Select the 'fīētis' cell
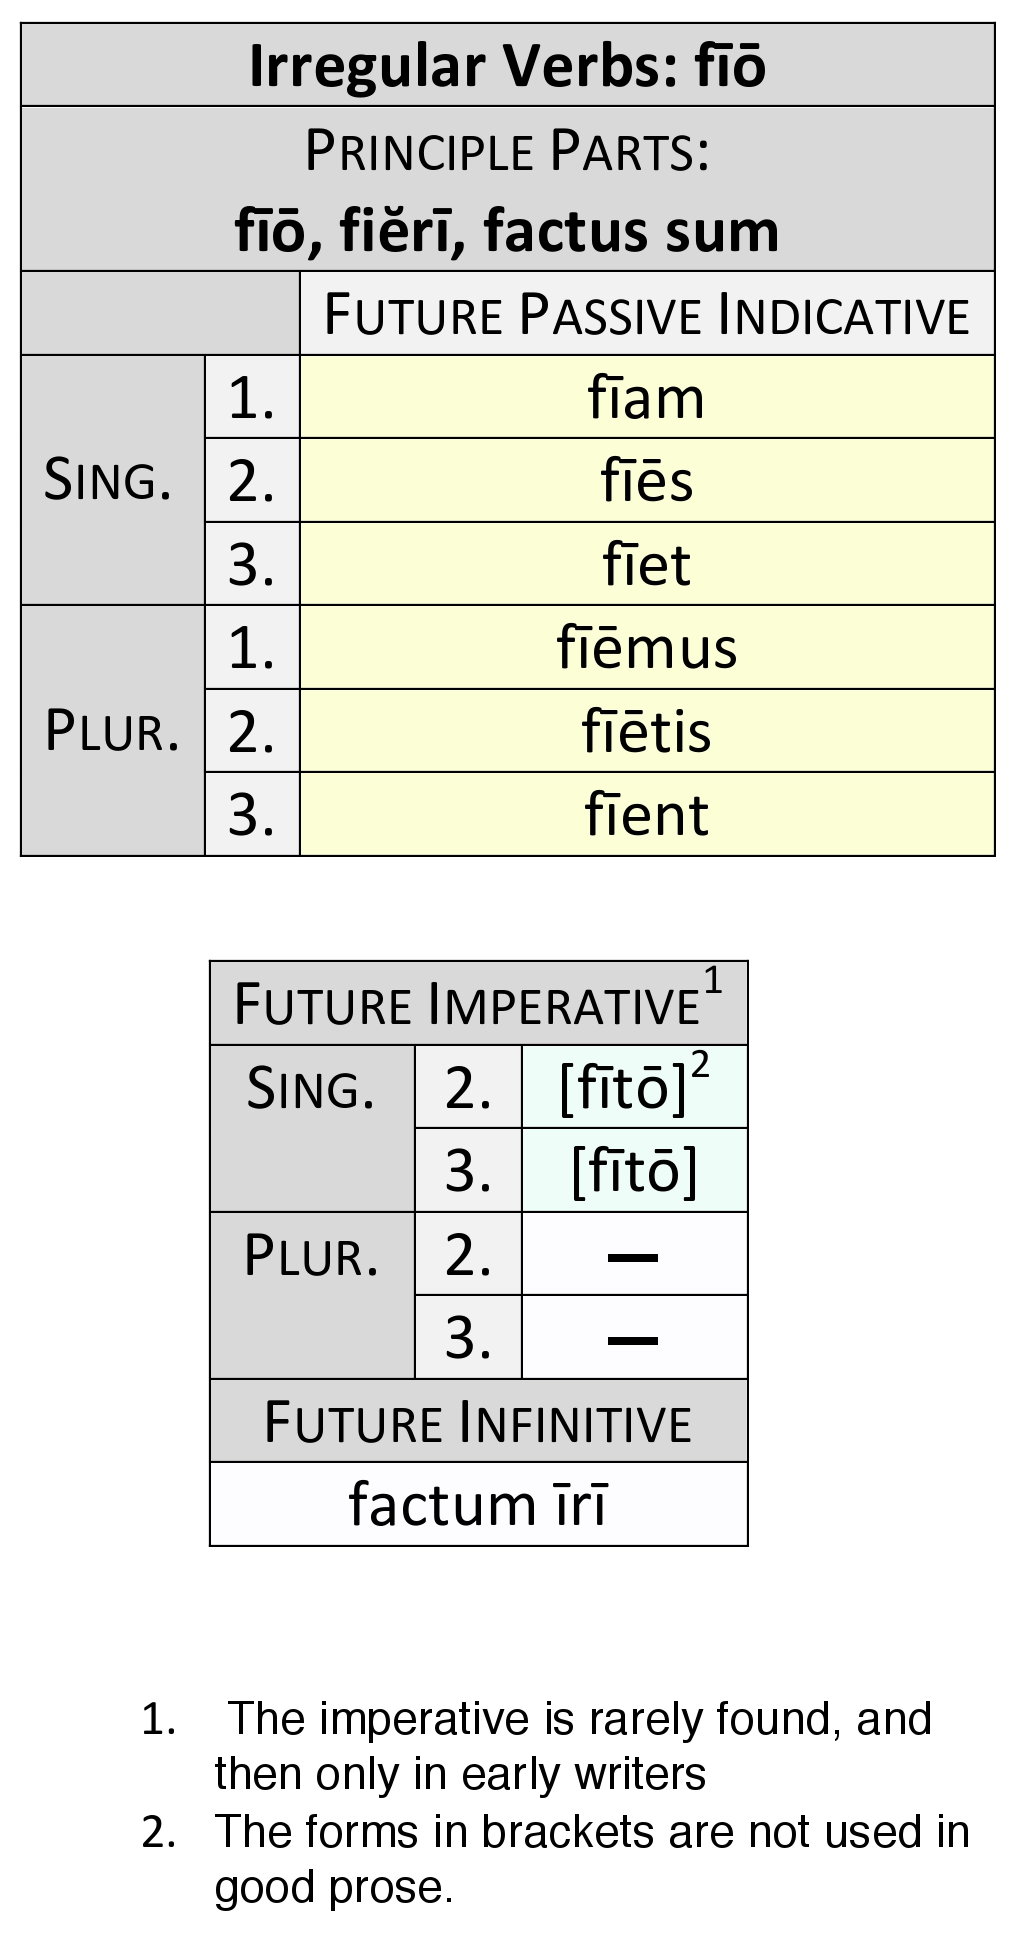 646,731
